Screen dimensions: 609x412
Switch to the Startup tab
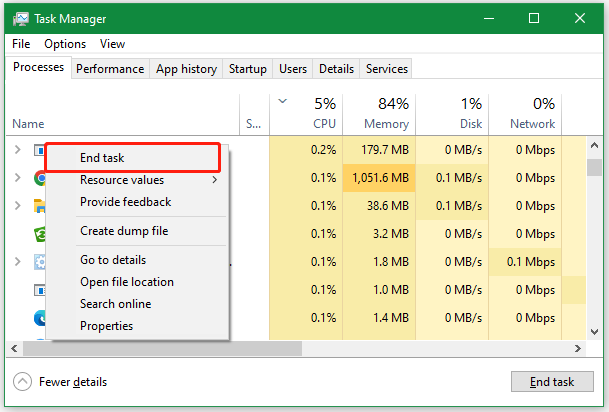pyautogui.click(x=248, y=69)
